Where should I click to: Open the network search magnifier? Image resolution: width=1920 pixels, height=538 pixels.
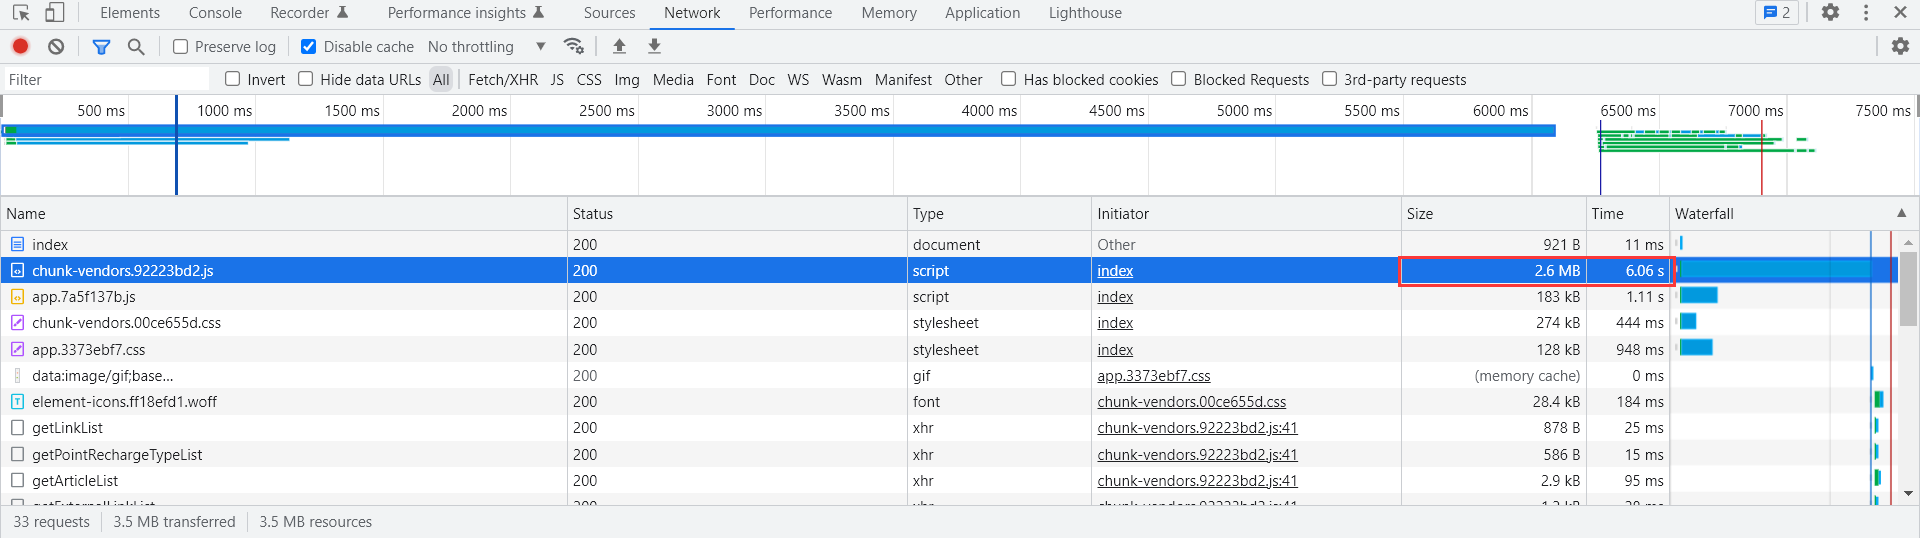[x=136, y=46]
